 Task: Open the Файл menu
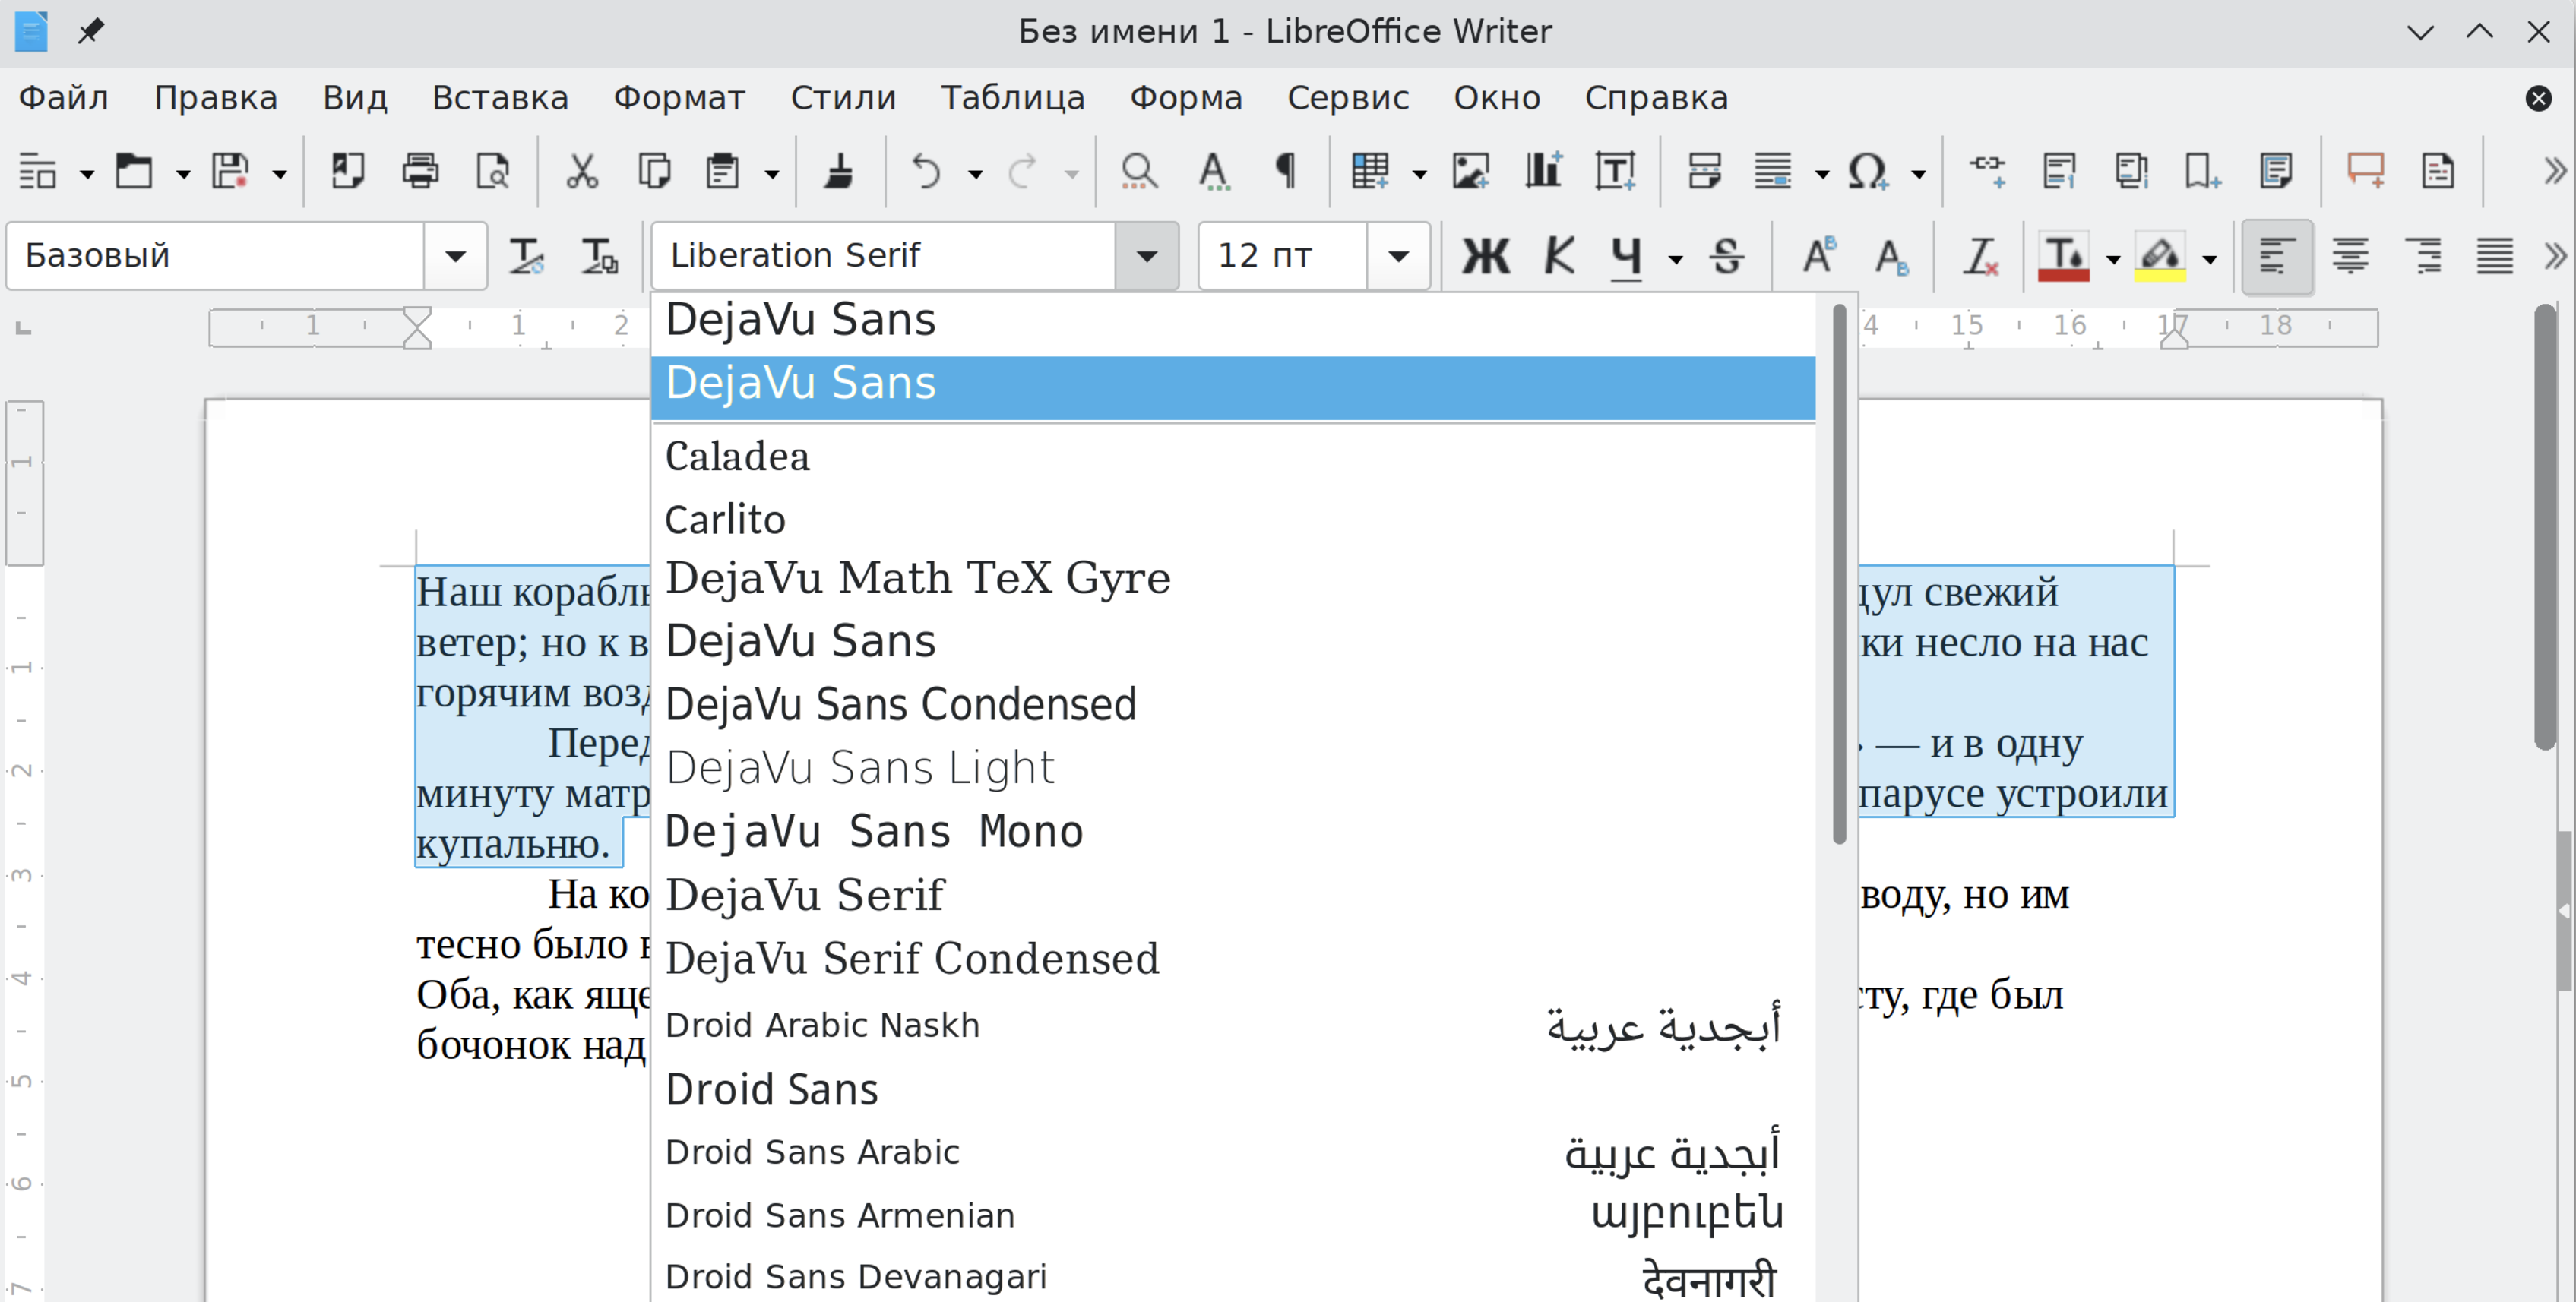pyautogui.click(x=64, y=98)
